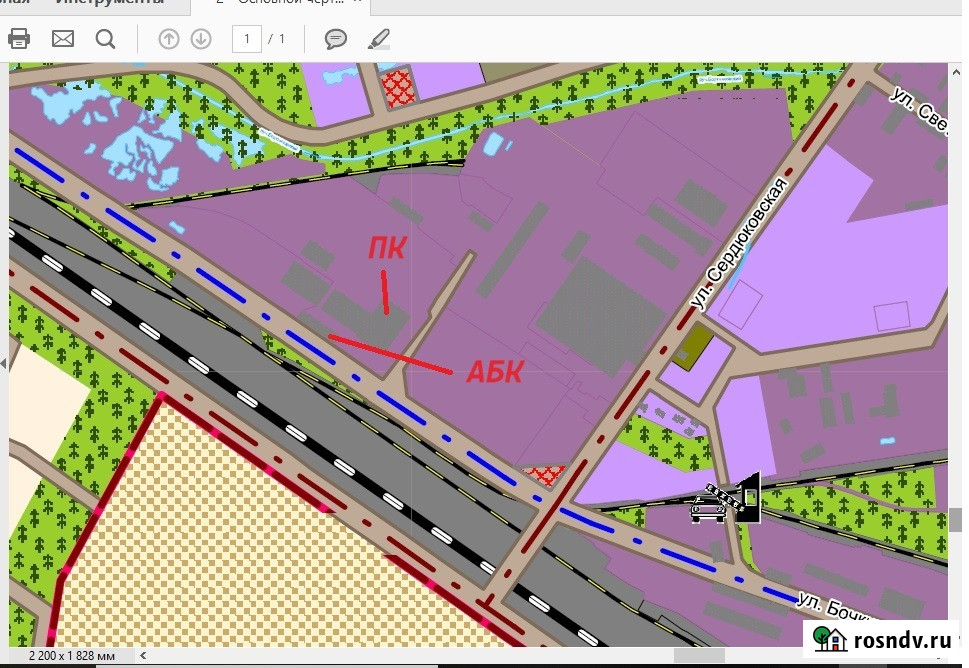Click the red ПК label on map
Screen dimensions: 969x668
click(x=387, y=248)
